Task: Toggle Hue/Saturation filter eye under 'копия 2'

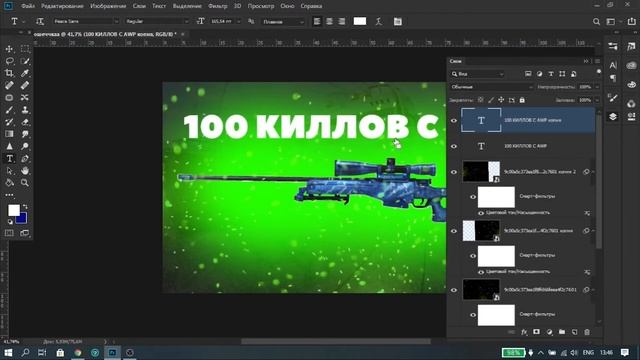Action: coord(481,213)
